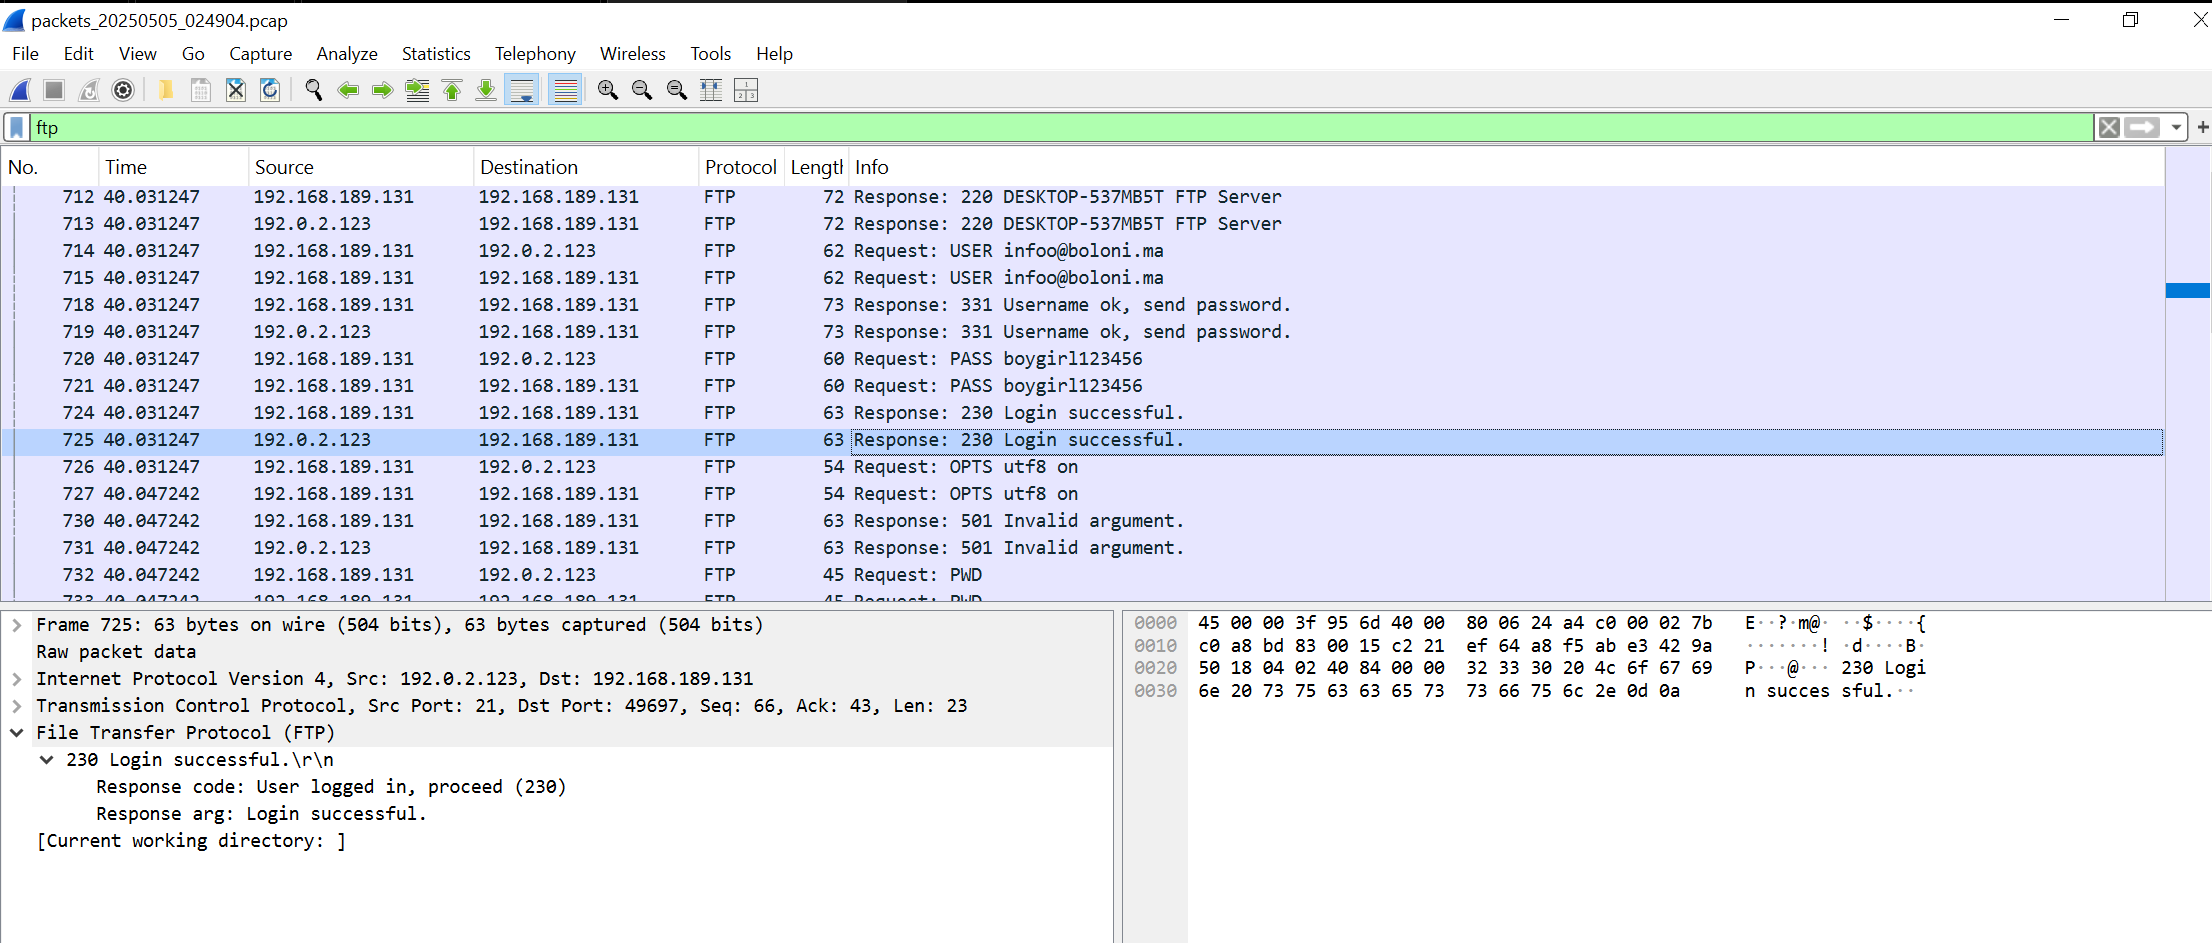Go back in packet history
Screen dimensions: 2212x943
click(348, 90)
